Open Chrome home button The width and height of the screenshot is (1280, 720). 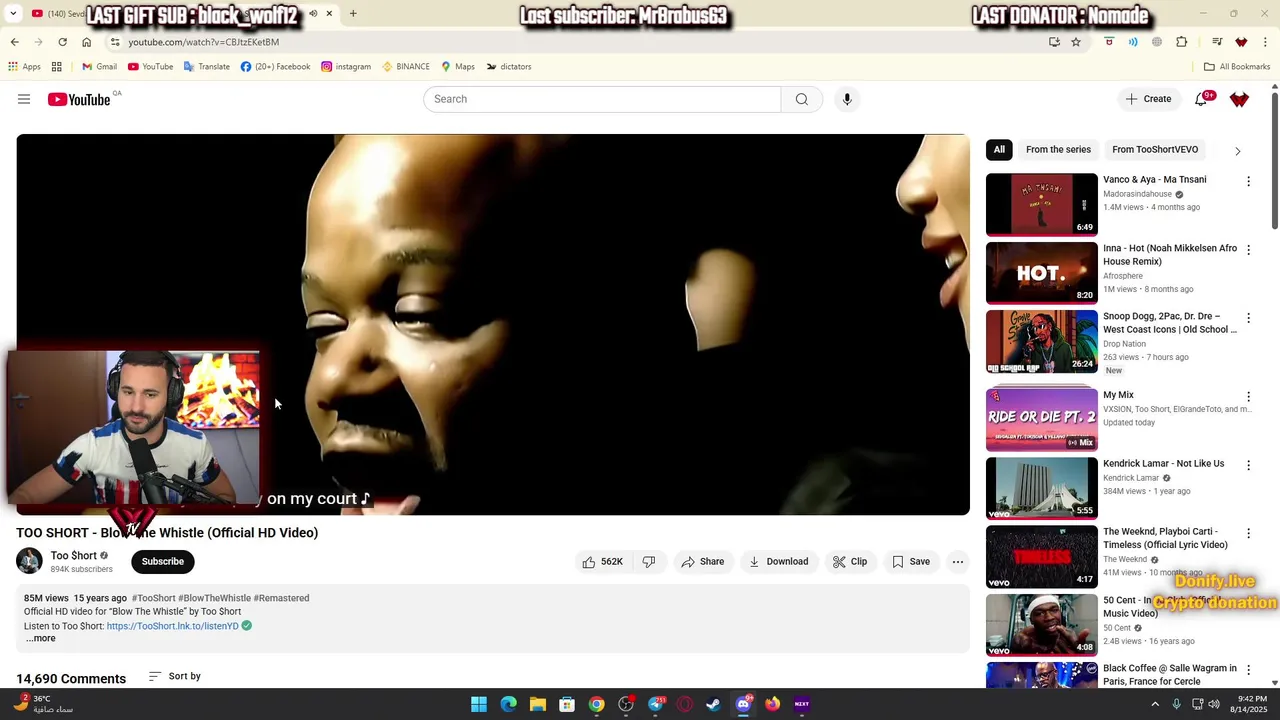[86, 42]
